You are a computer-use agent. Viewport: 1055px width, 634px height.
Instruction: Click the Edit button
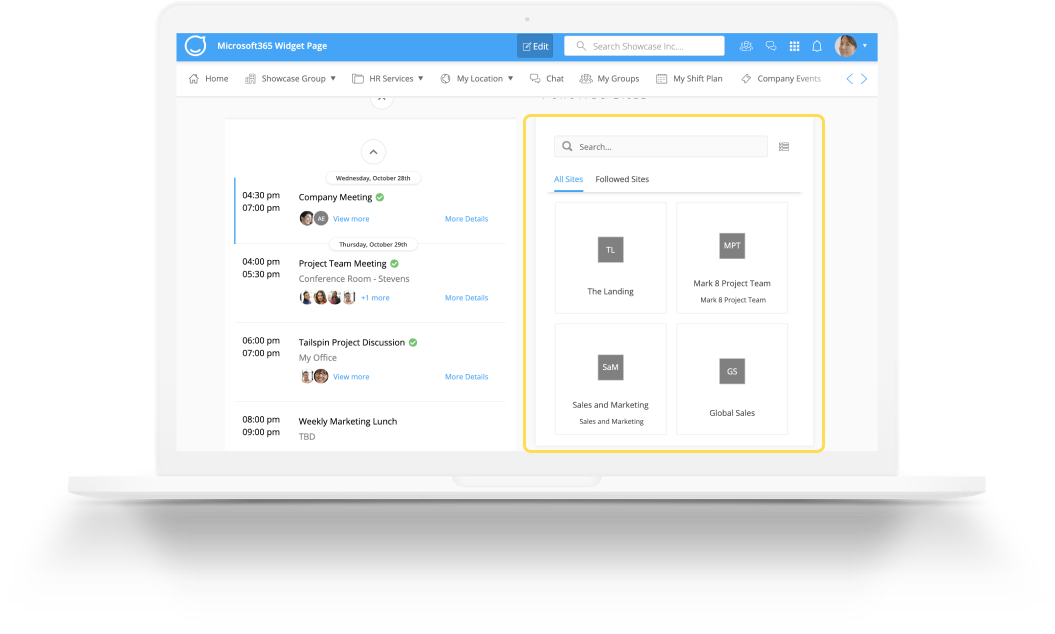535,45
